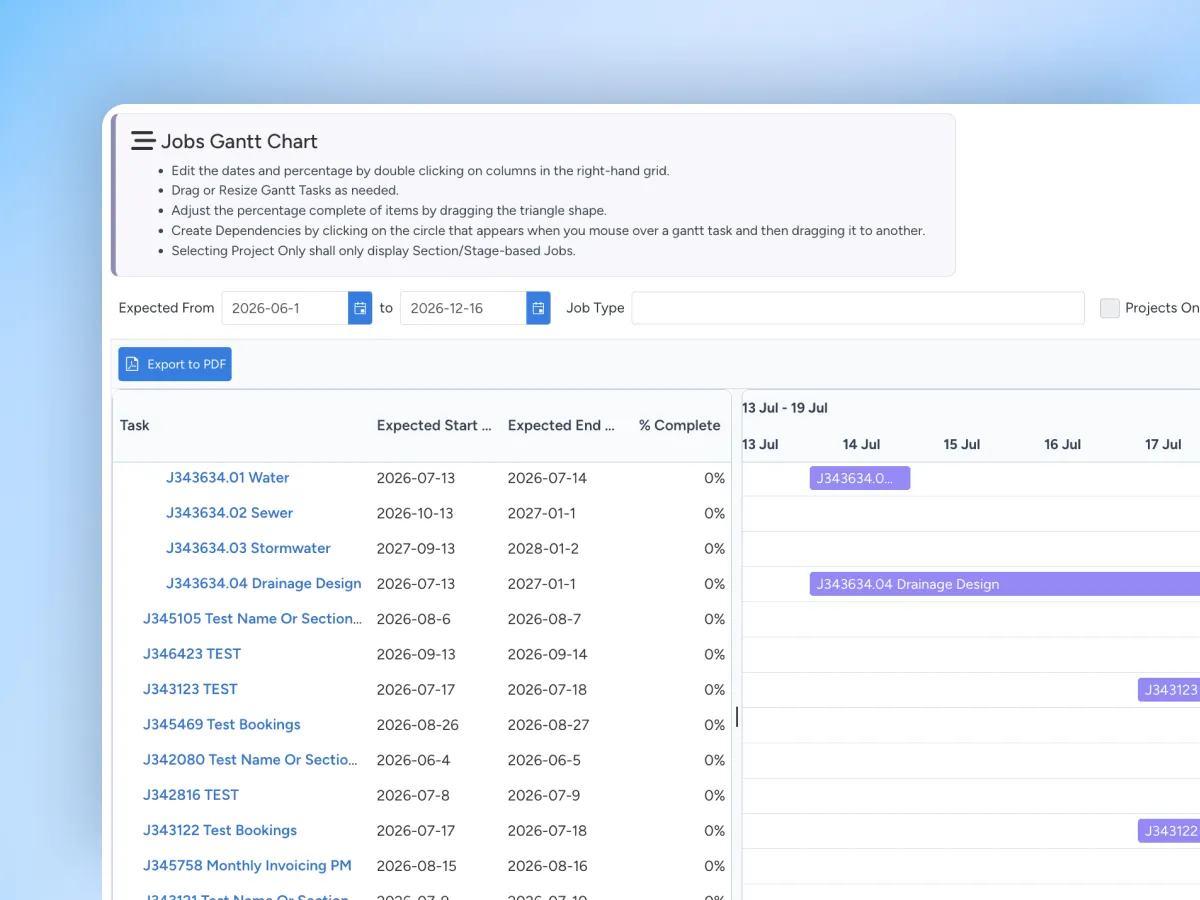Viewport: 1200px width, 900px height.
Task: Open job J343634.01 Water
Action: pyautogui.click(x=227, y=478)
